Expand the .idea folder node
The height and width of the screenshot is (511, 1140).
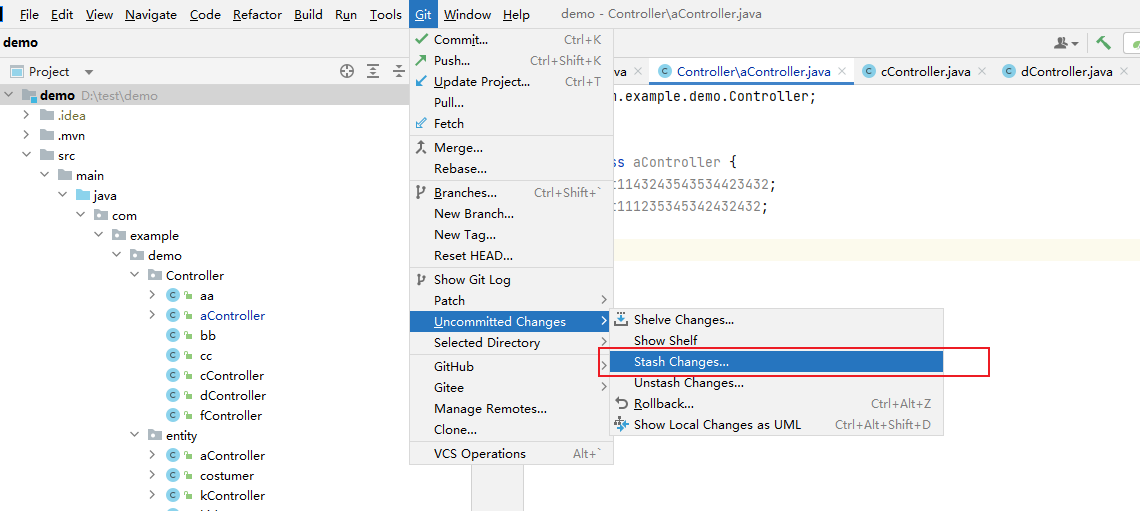coord(26,116)
